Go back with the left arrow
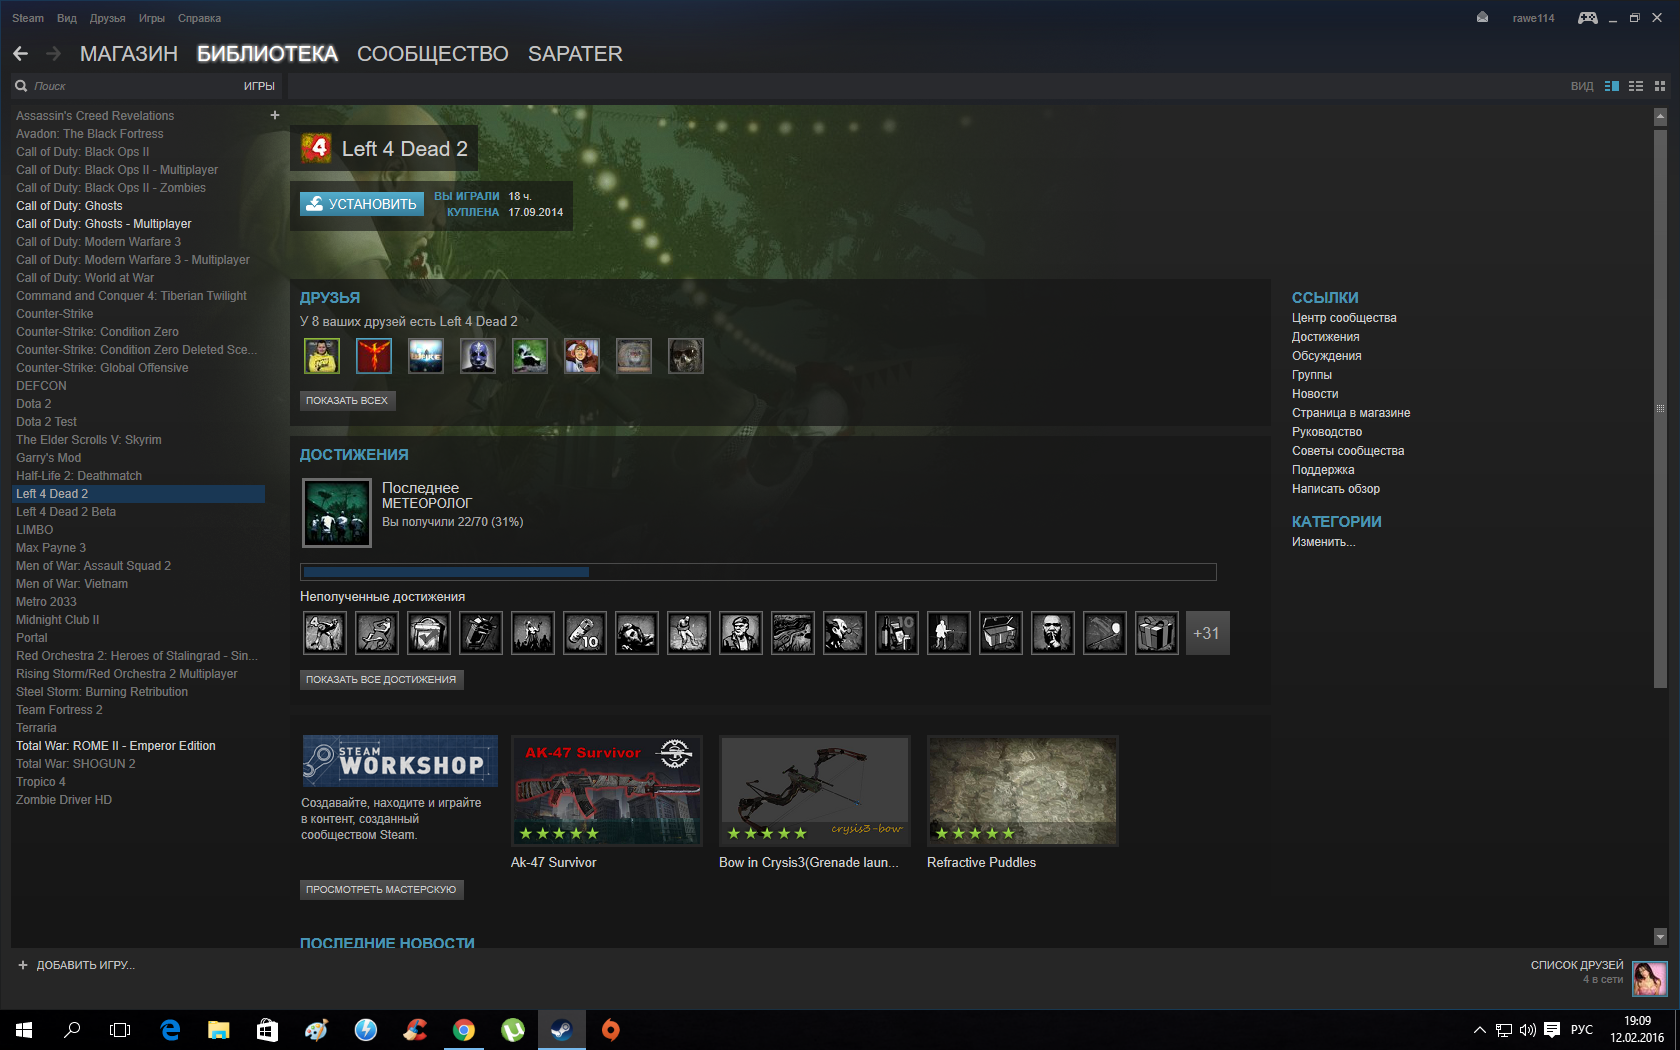 (20, 54)
